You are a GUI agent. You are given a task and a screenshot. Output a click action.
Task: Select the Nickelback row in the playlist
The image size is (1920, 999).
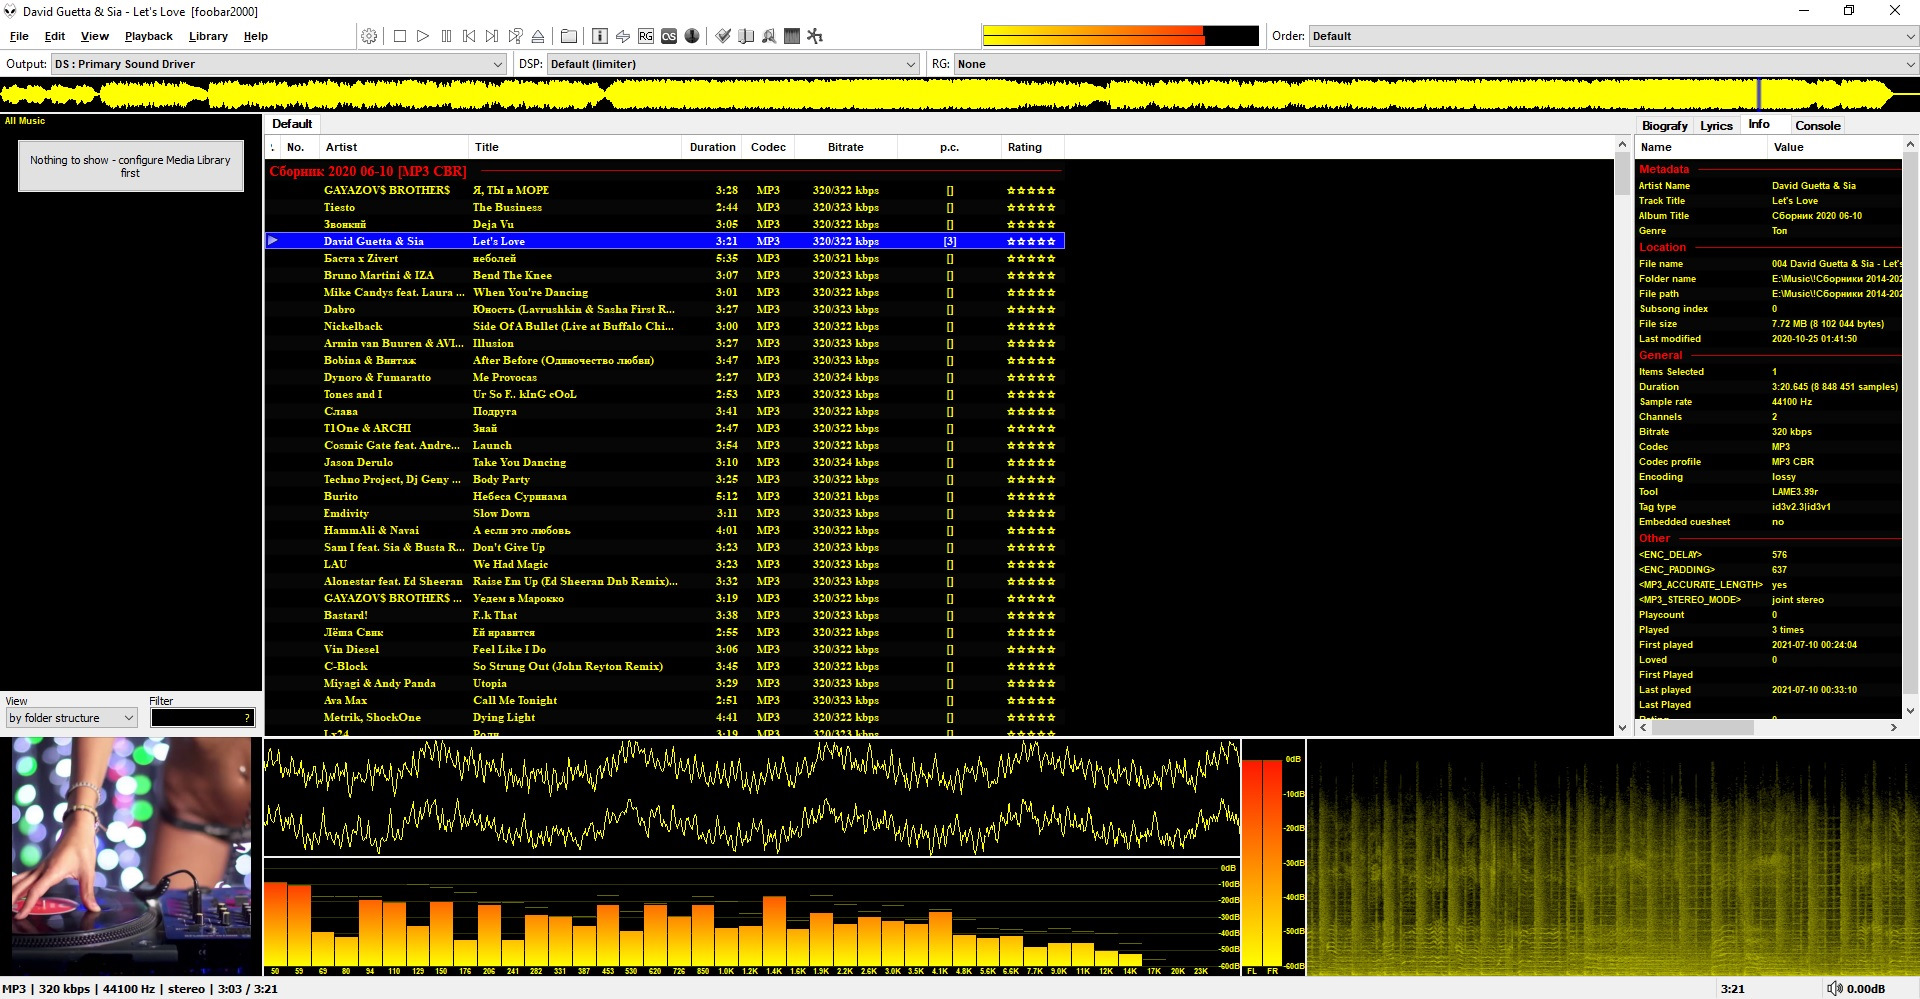coord(665,326)
